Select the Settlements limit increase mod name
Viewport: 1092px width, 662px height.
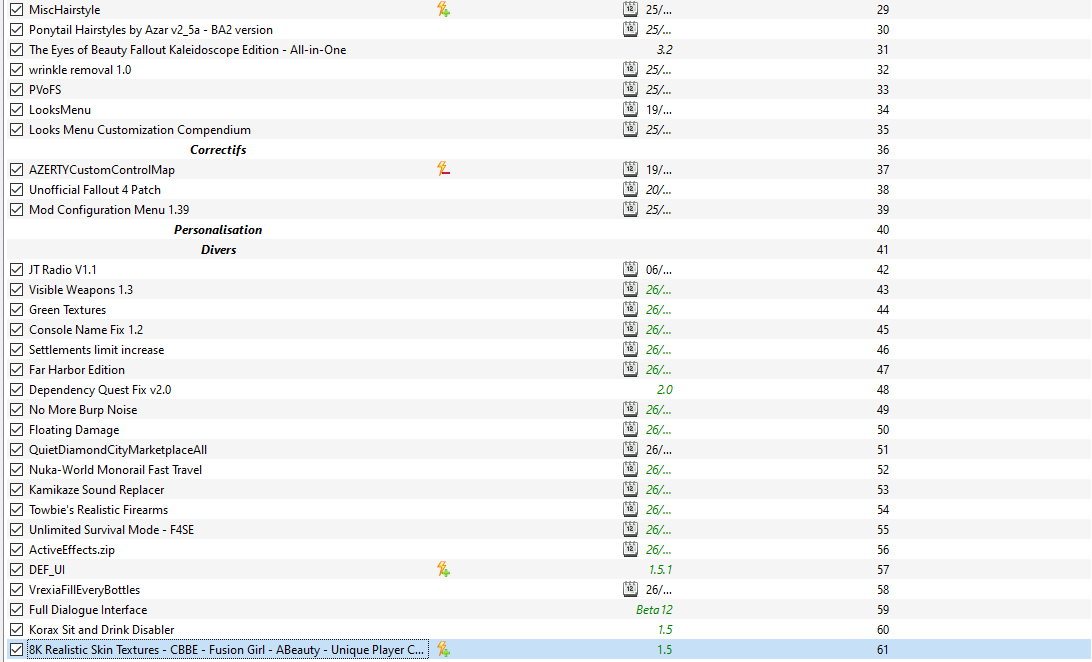coord(97,350)
